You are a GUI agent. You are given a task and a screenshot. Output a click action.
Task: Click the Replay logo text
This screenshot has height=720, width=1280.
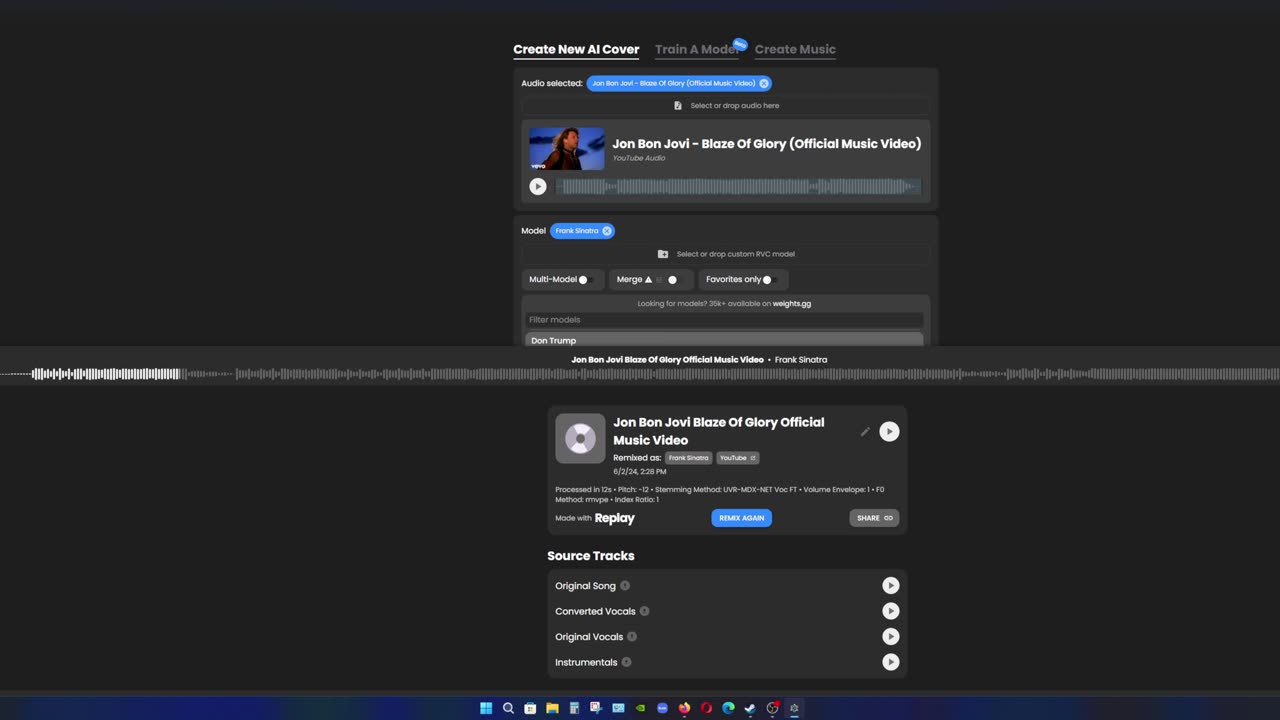615,518
